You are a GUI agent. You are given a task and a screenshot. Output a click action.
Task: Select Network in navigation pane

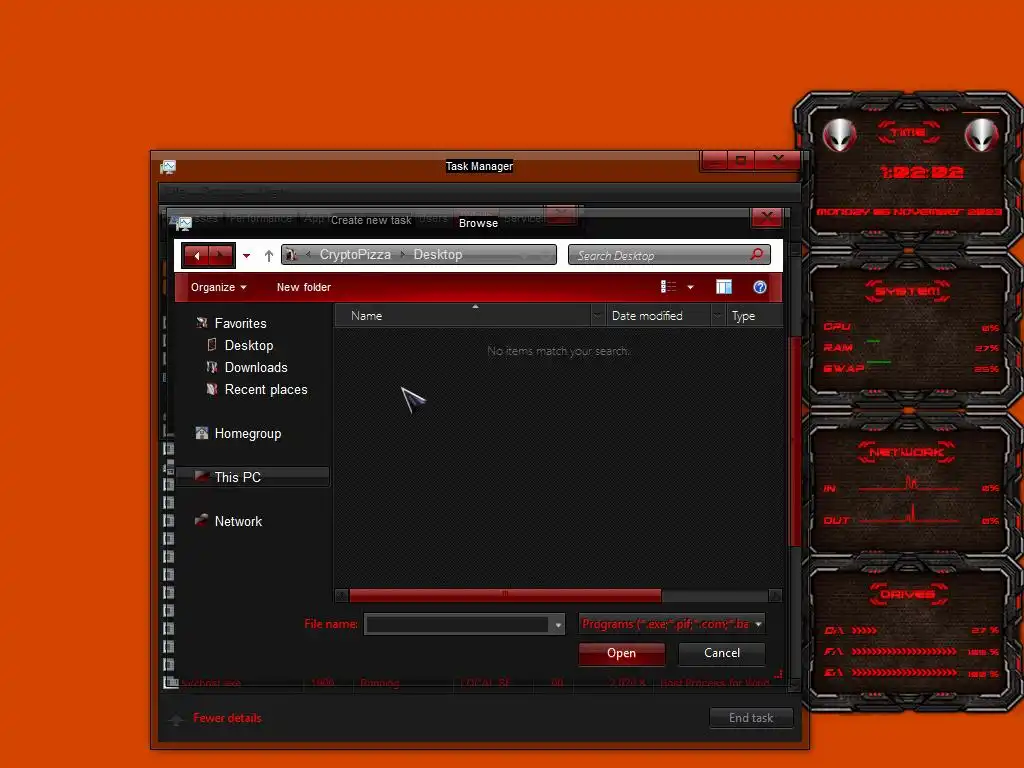tap(238, 522)
